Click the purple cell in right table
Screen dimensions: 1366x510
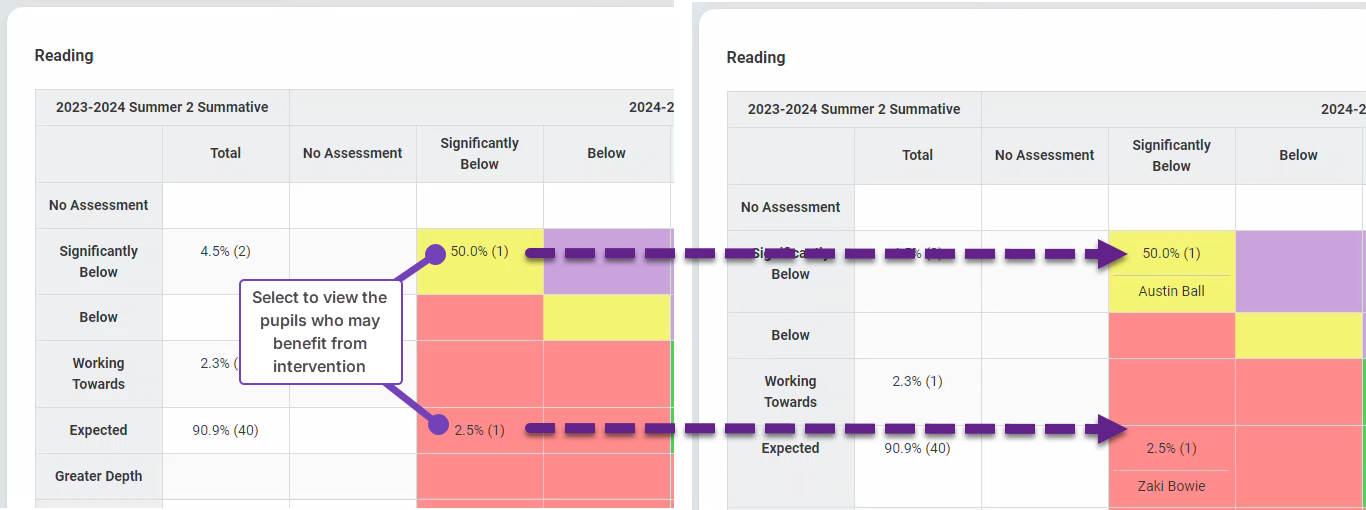pos(1299,270)
